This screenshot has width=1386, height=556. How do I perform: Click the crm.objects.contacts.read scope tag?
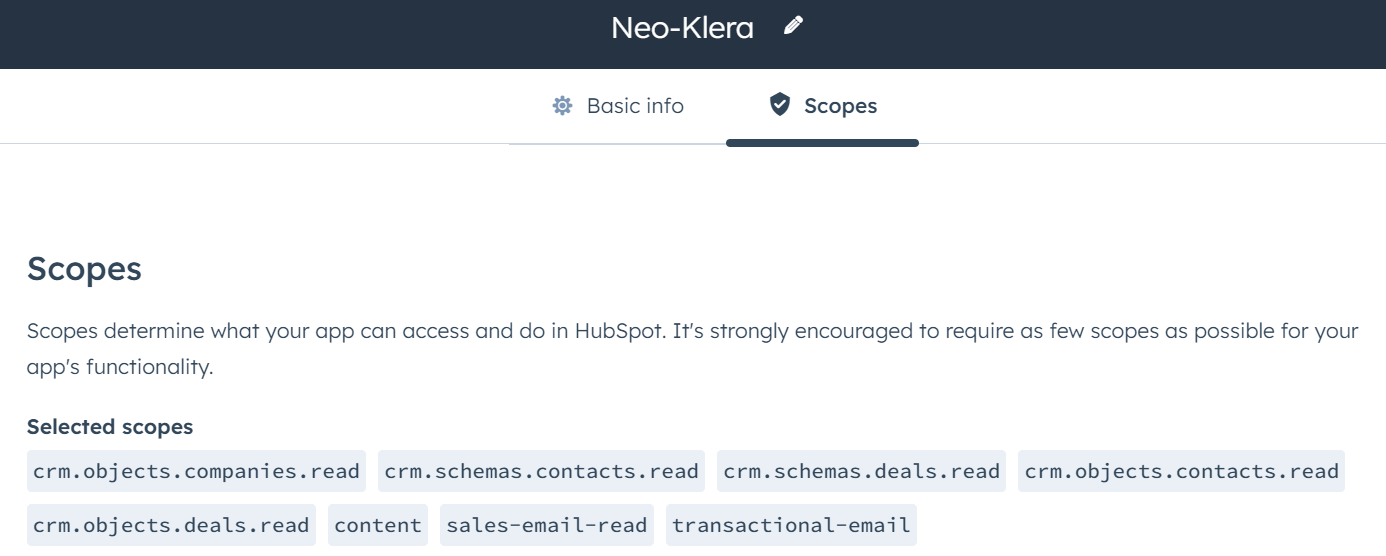(1181, 471)
